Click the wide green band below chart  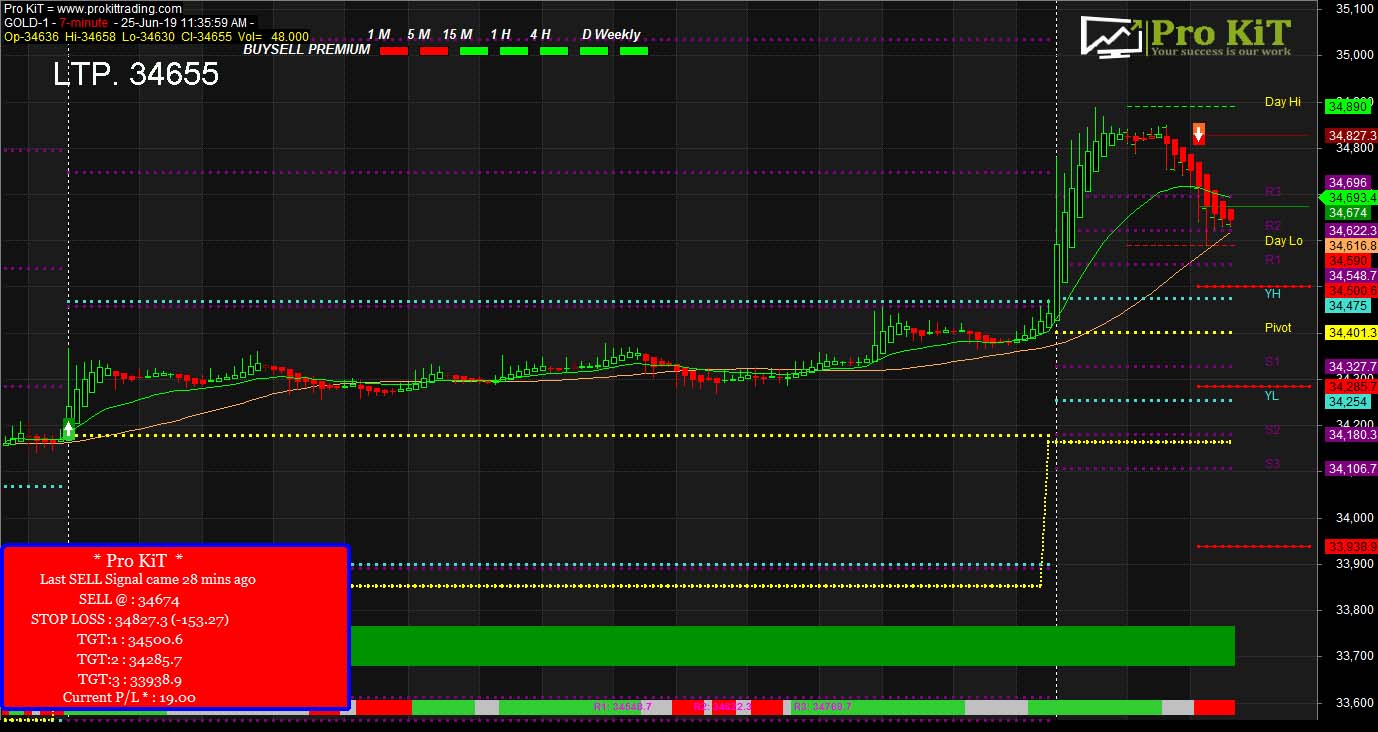[x=792, y=646]
